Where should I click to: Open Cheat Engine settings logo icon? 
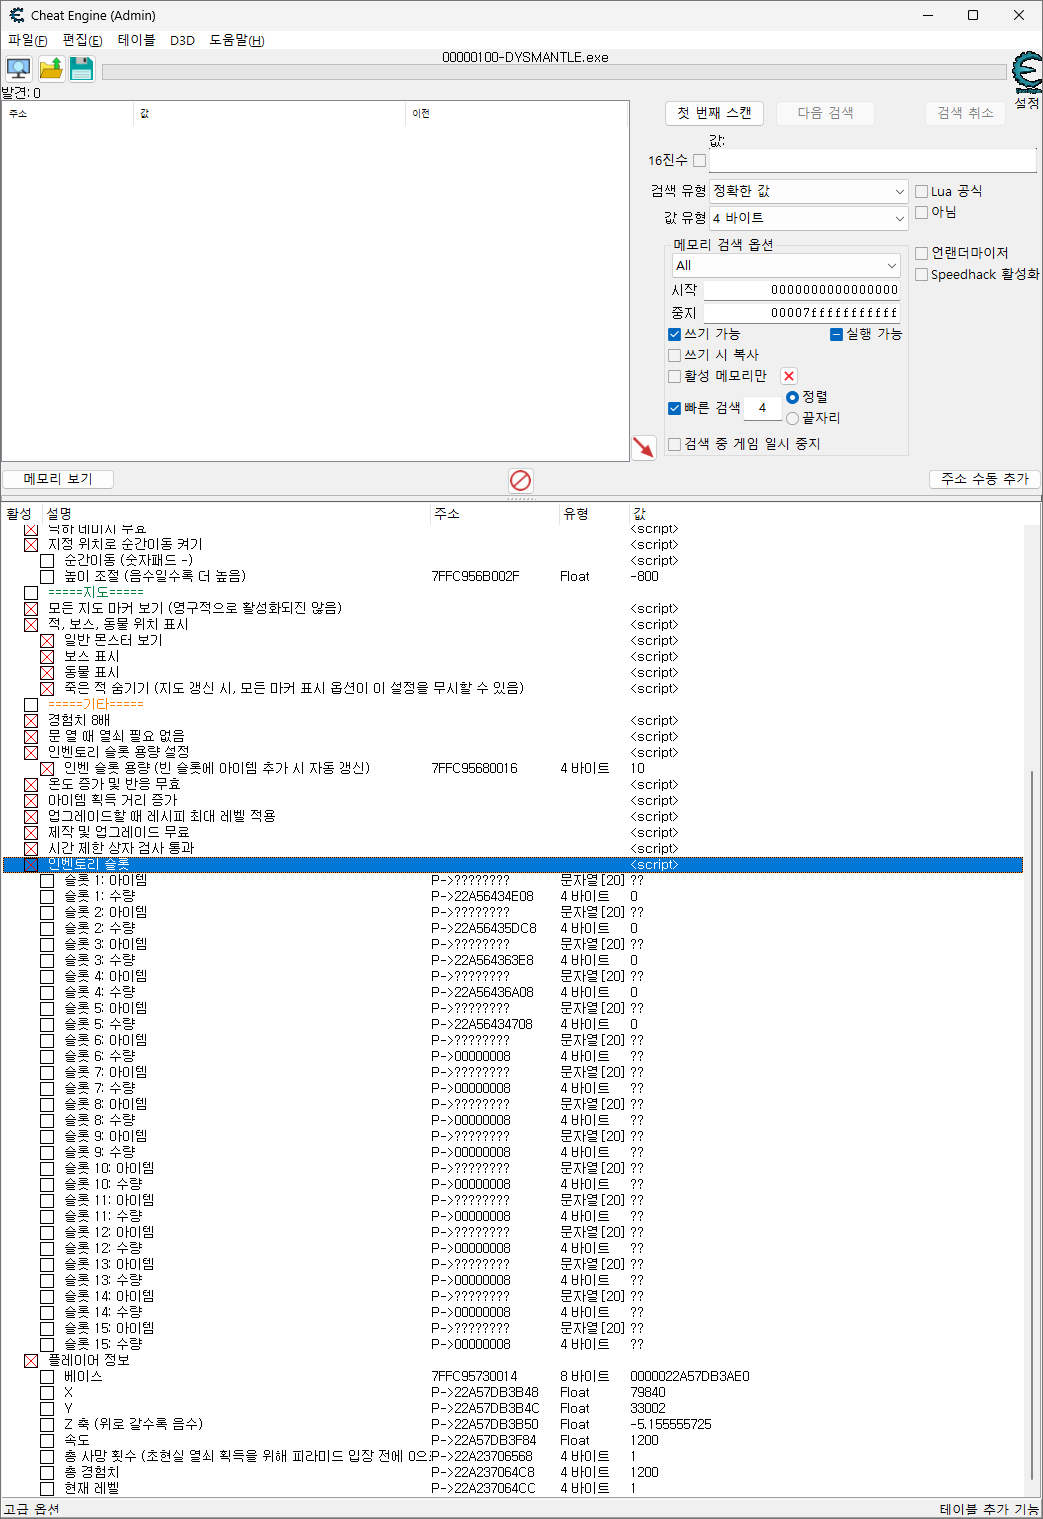[1026, 74]
